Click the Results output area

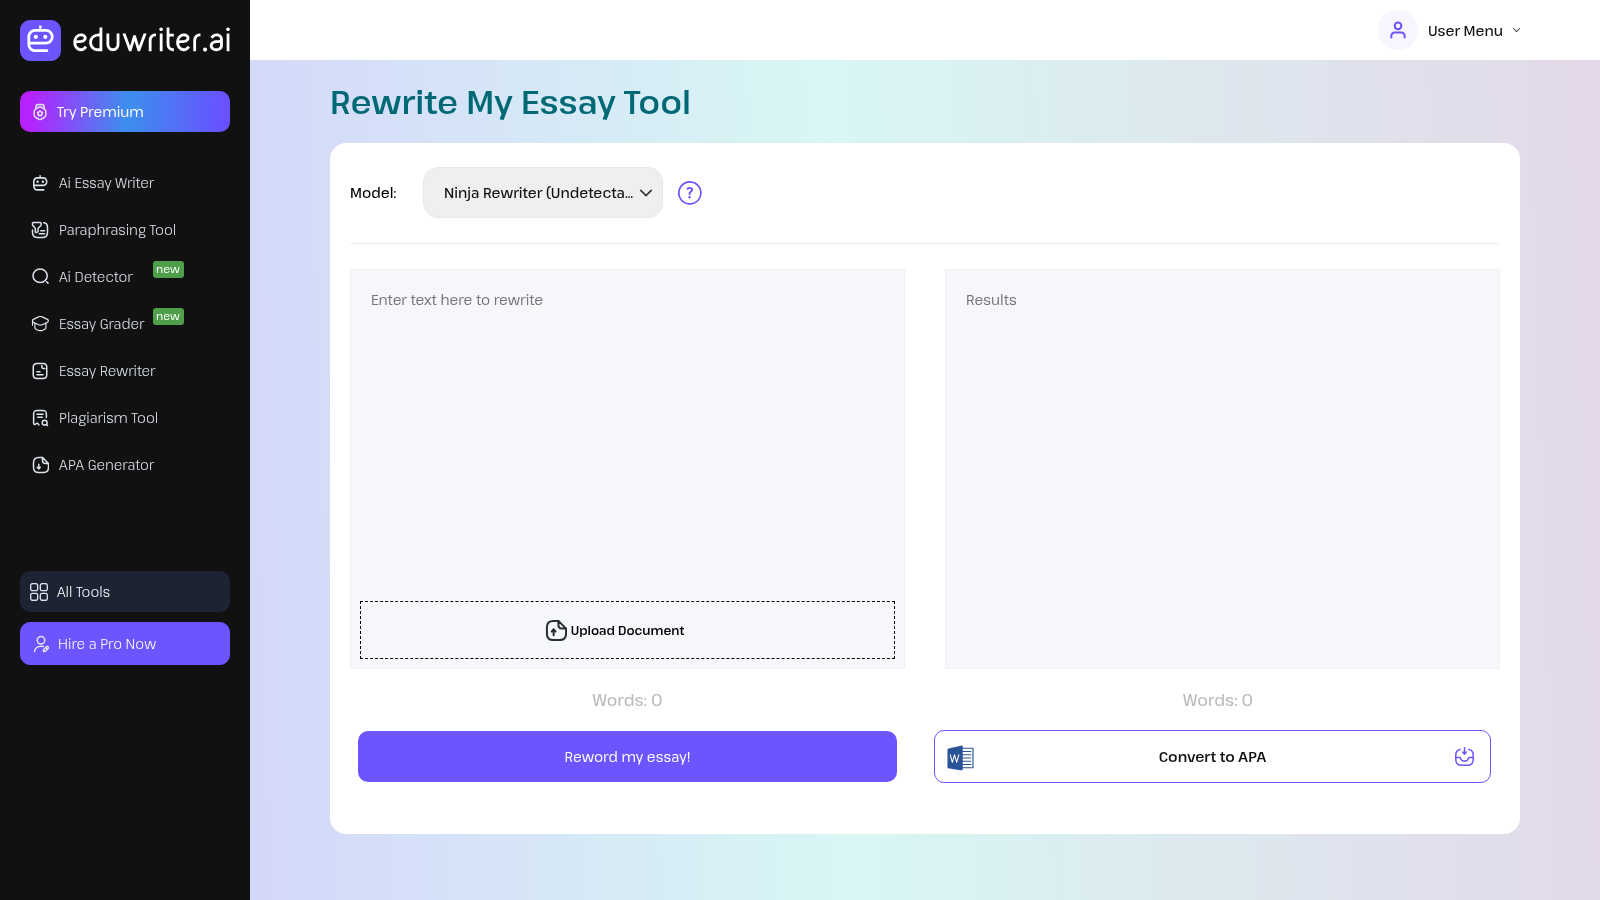point(1222,469)
